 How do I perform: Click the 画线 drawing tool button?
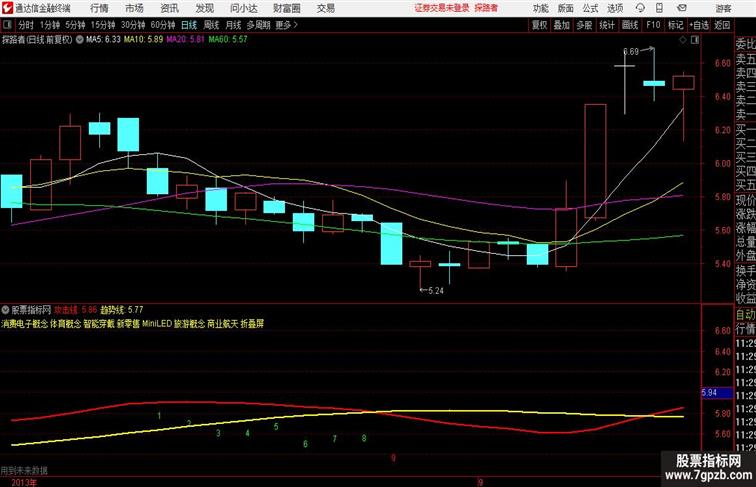(x=630, y=25)
